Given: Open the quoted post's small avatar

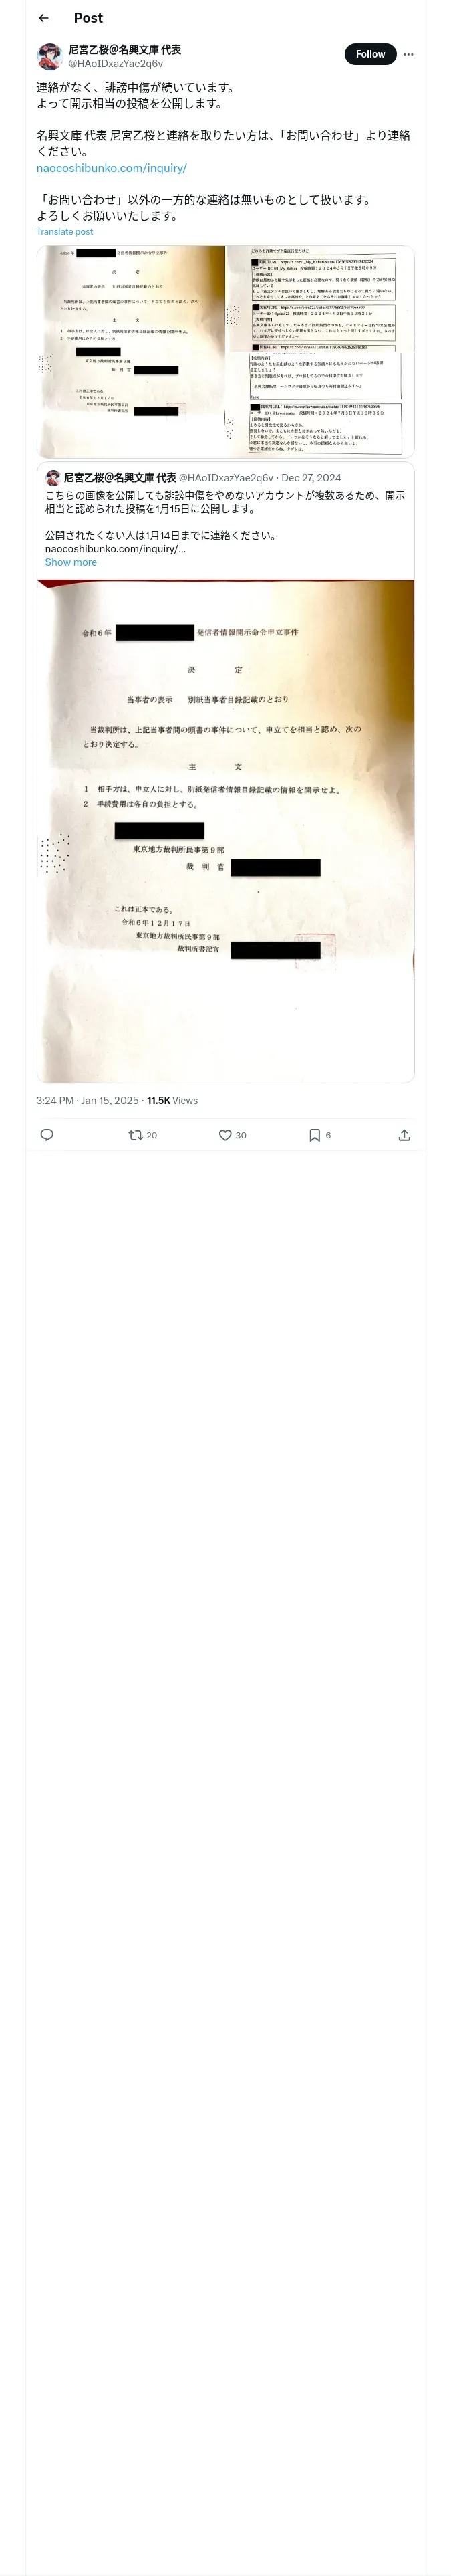Looking at the screenshot, I should pos(53,478).
